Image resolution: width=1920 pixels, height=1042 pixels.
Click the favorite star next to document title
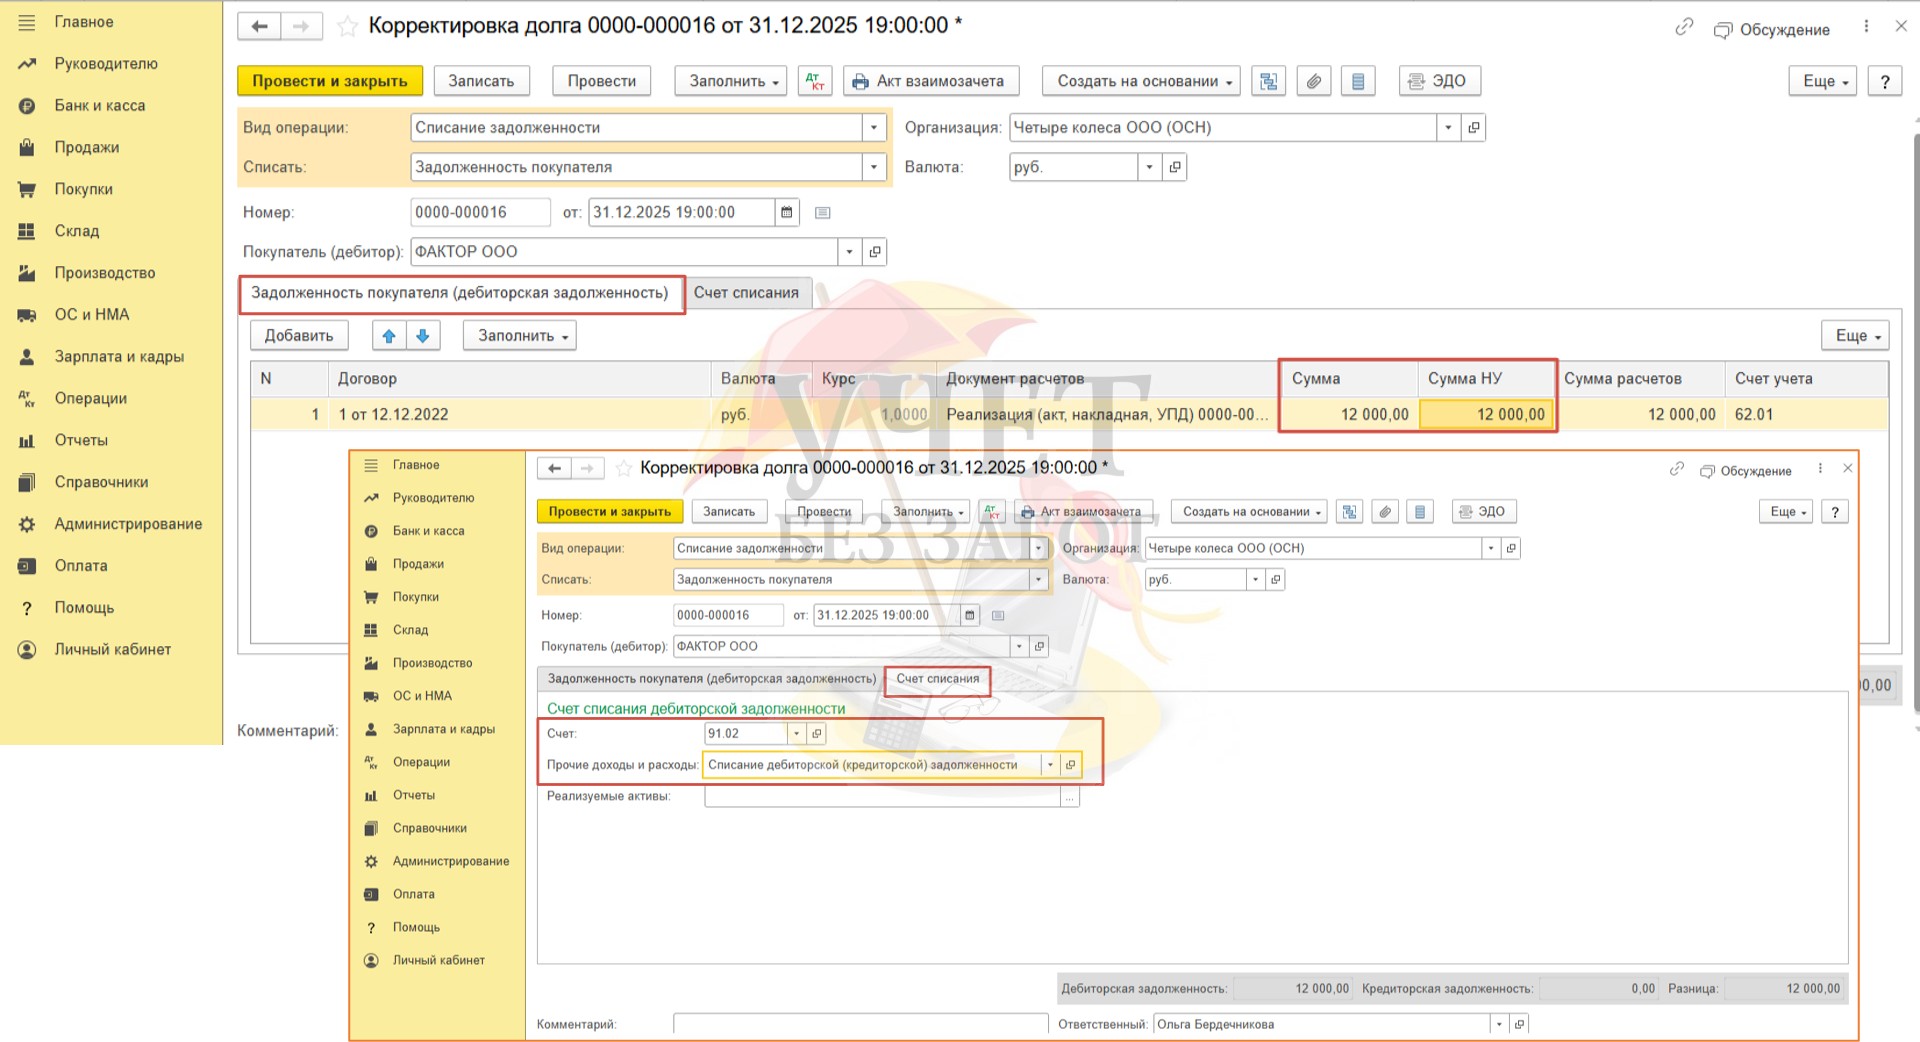(347, 26)
